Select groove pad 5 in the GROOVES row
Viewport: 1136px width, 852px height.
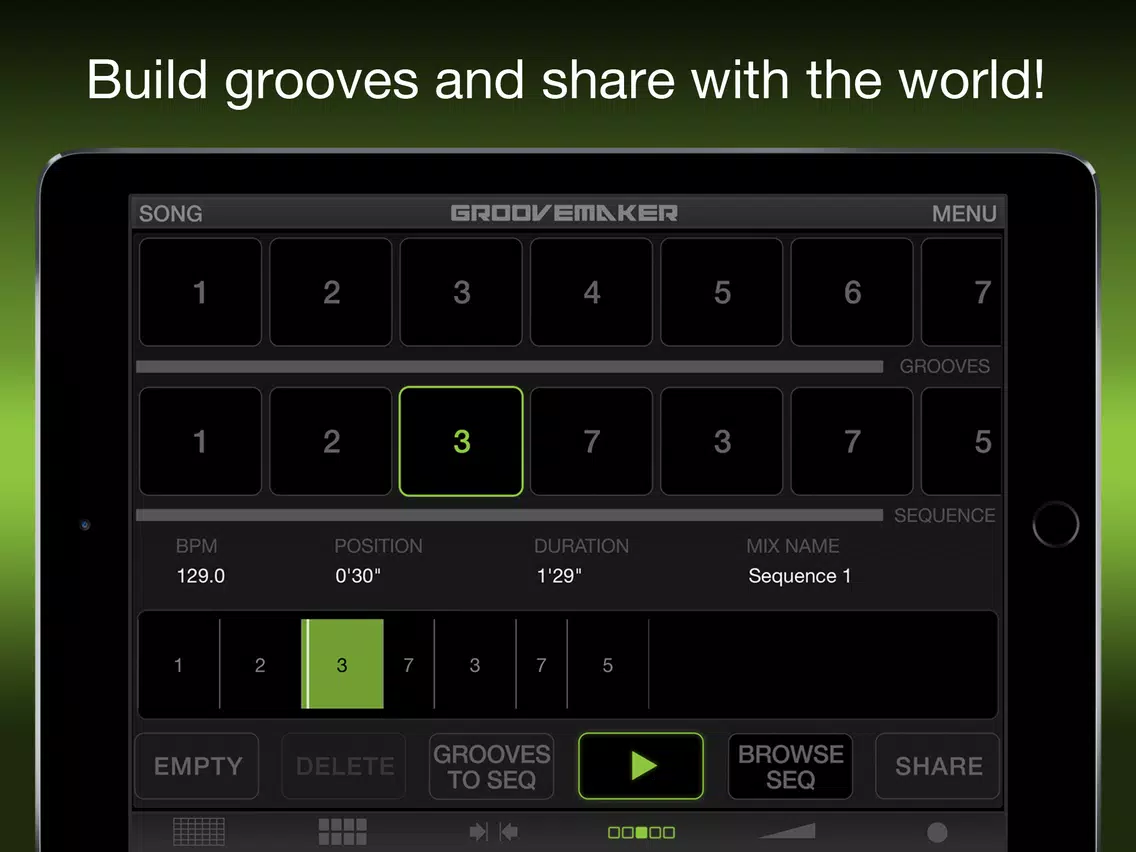pos(722,292)
